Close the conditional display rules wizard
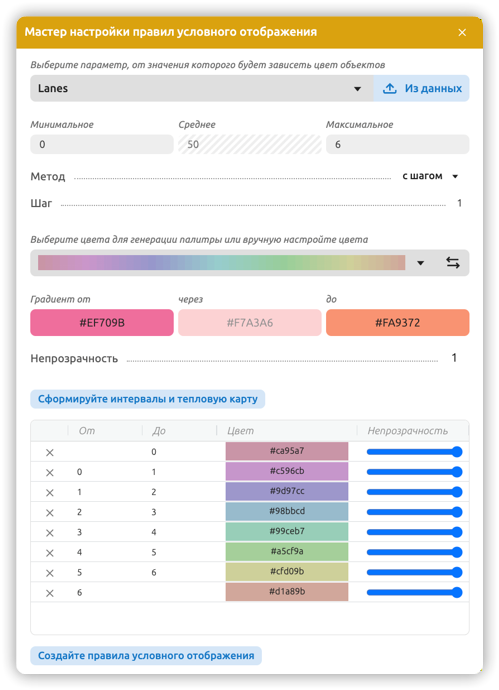This screenshot has height=690, width=499. (462, 33)
